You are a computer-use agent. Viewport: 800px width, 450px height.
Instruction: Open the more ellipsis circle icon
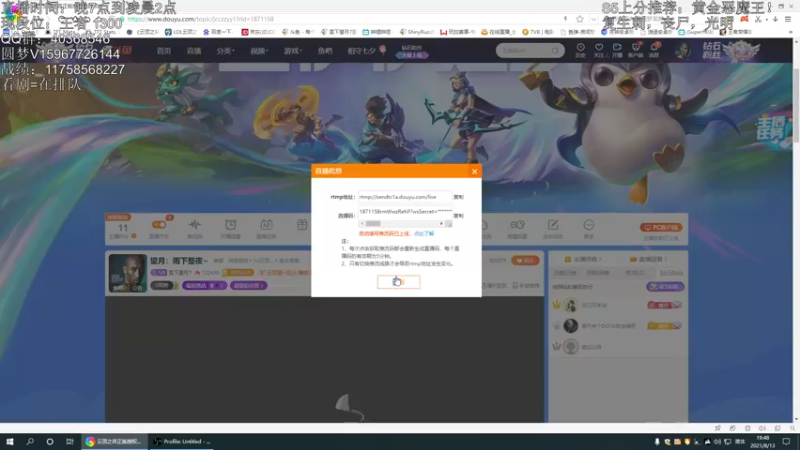coord(589,225)
